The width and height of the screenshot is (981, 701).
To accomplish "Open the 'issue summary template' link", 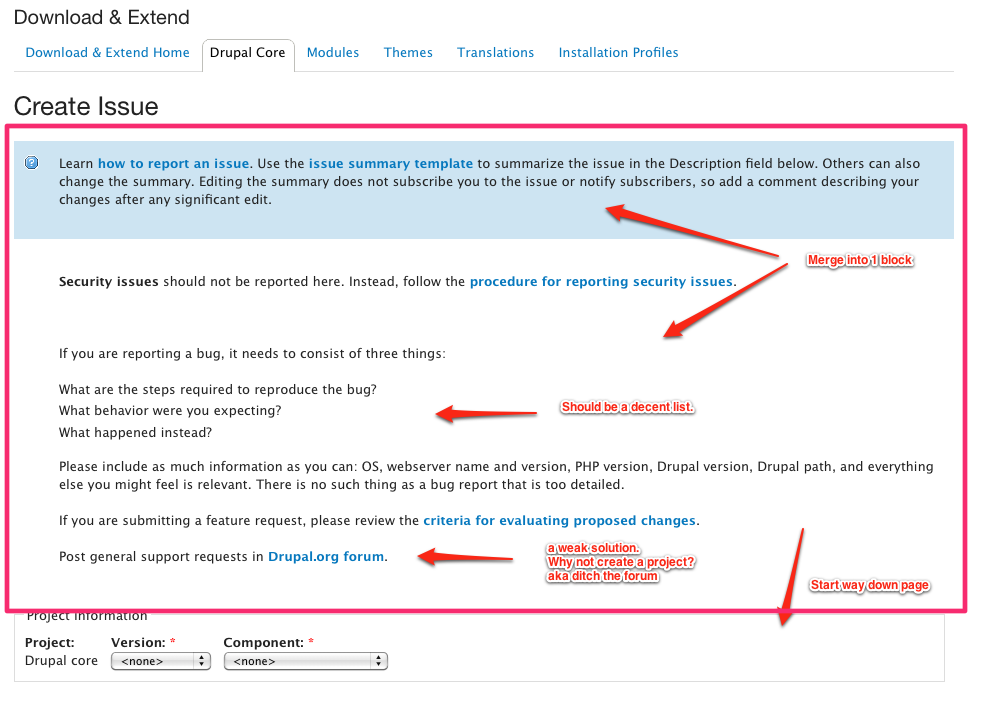I will (x=390, y=163).
